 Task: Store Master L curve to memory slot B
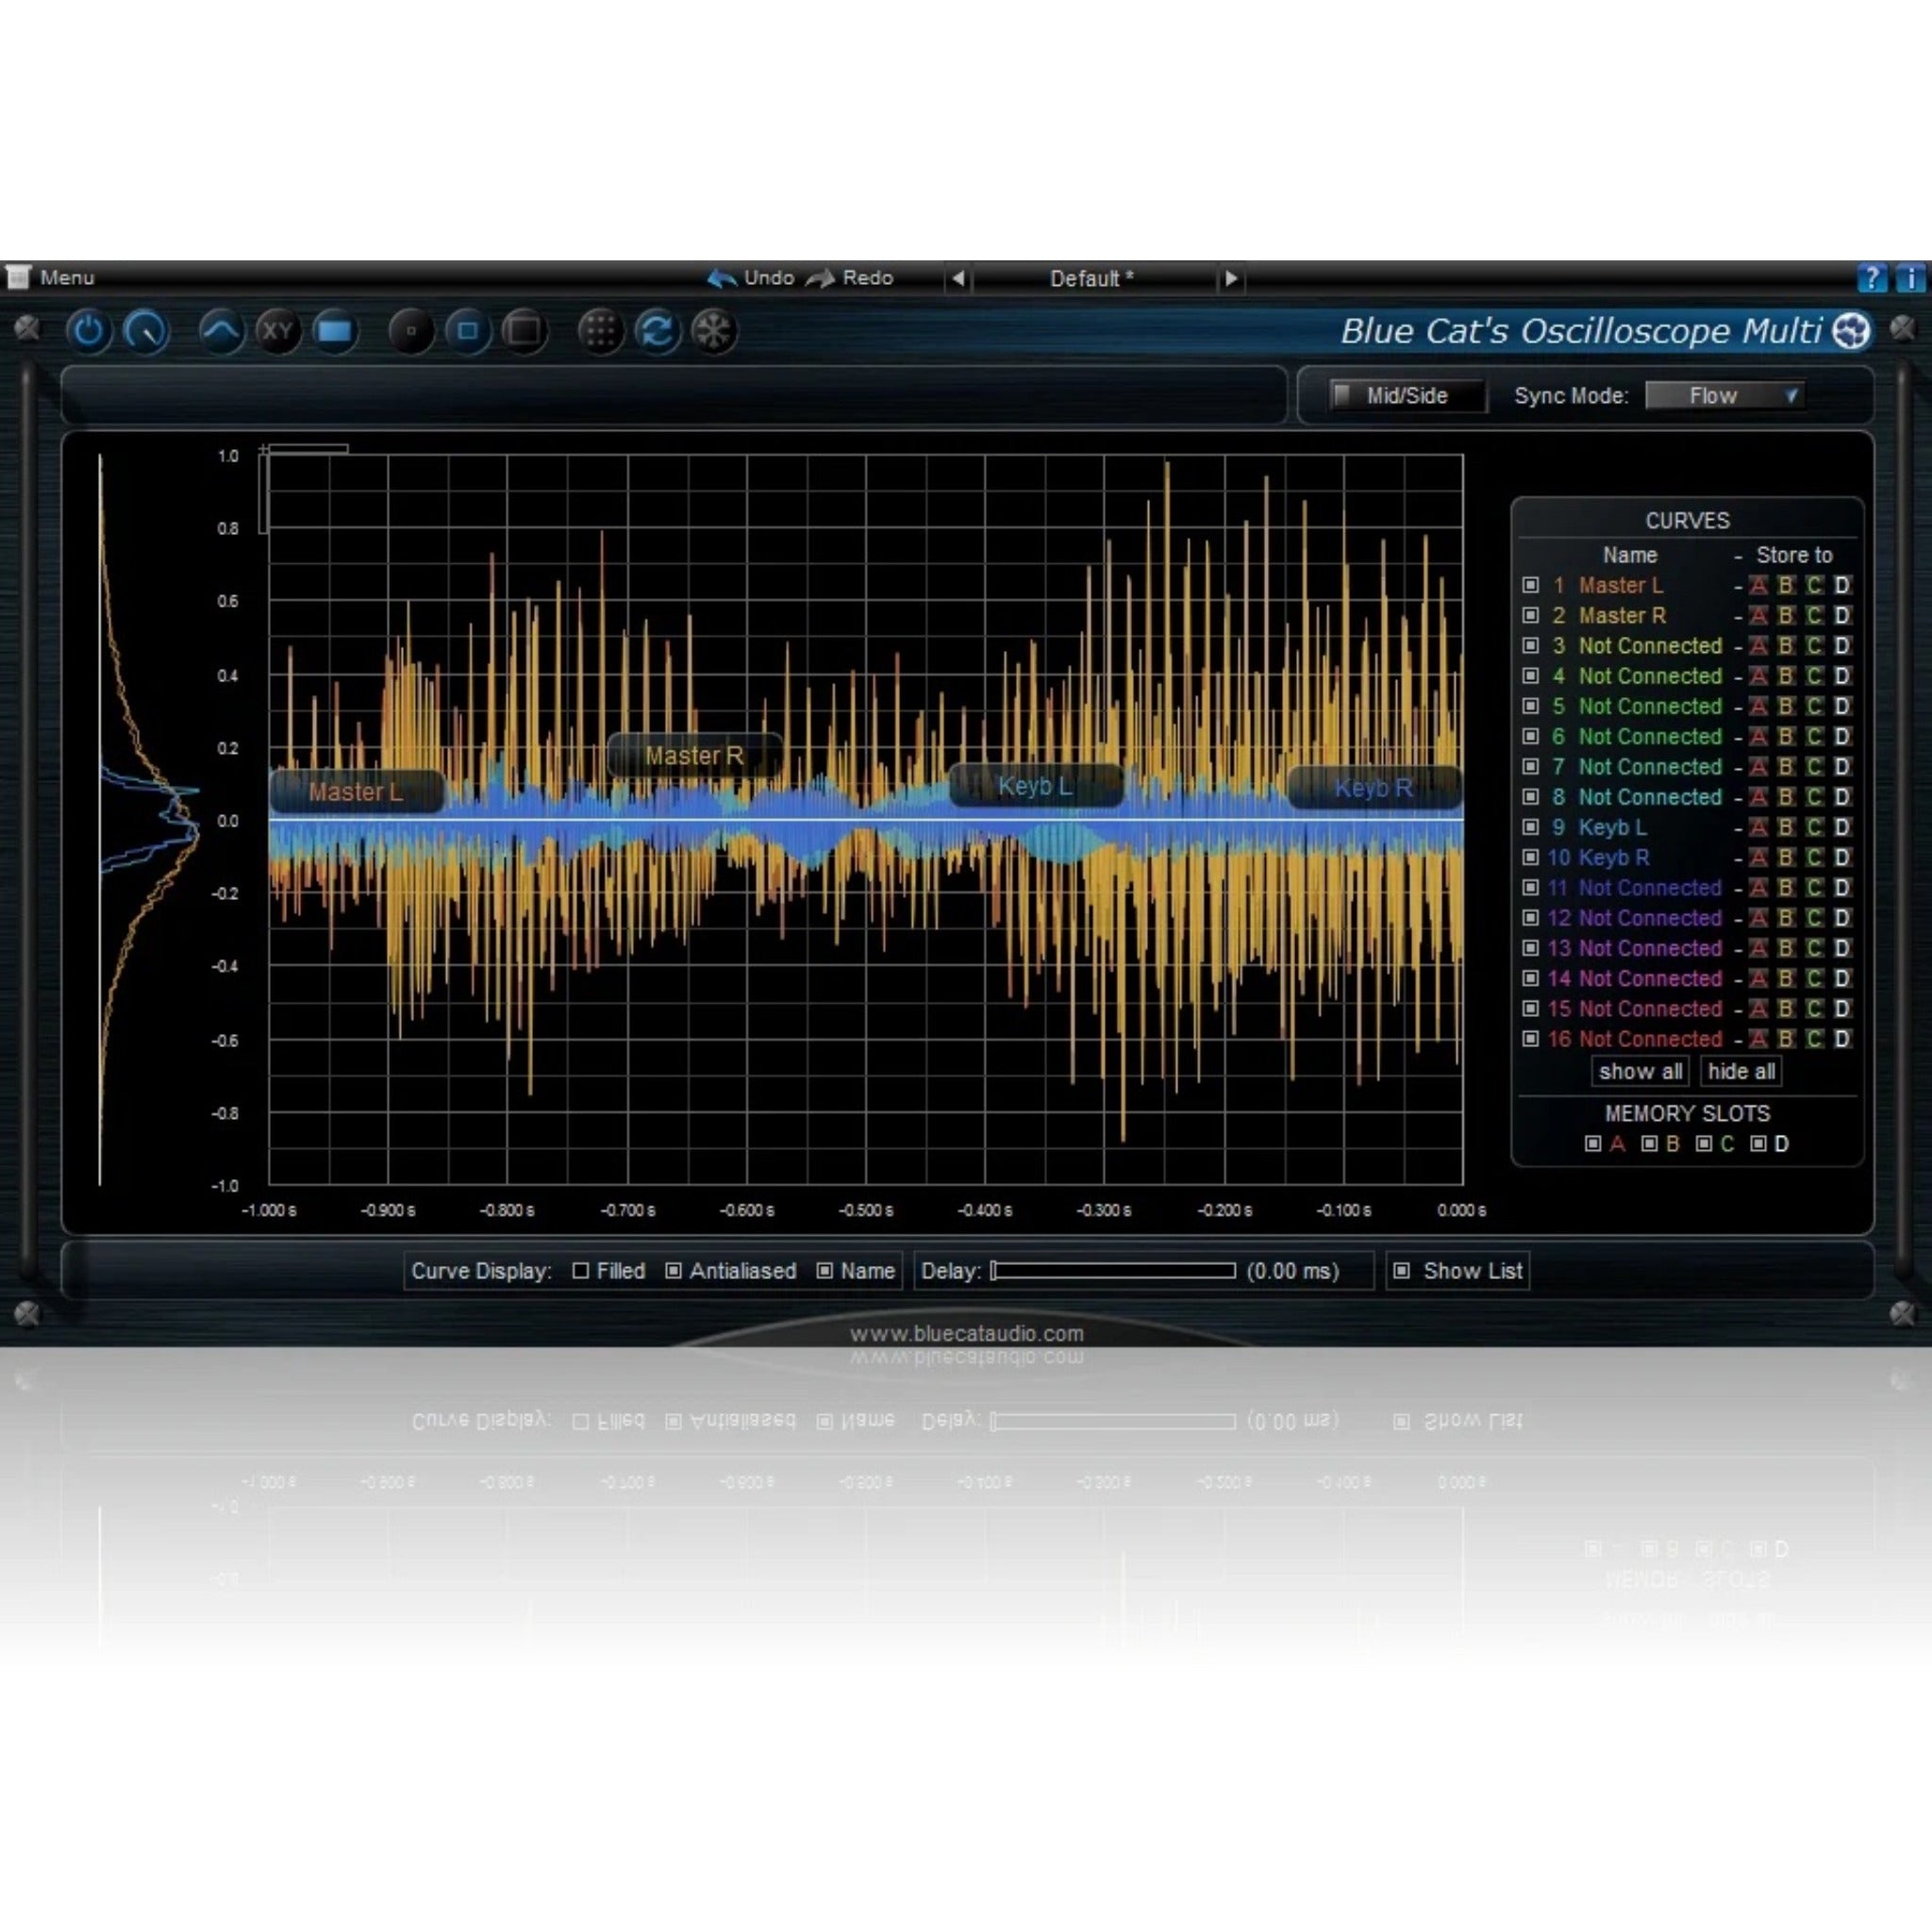1786,586
